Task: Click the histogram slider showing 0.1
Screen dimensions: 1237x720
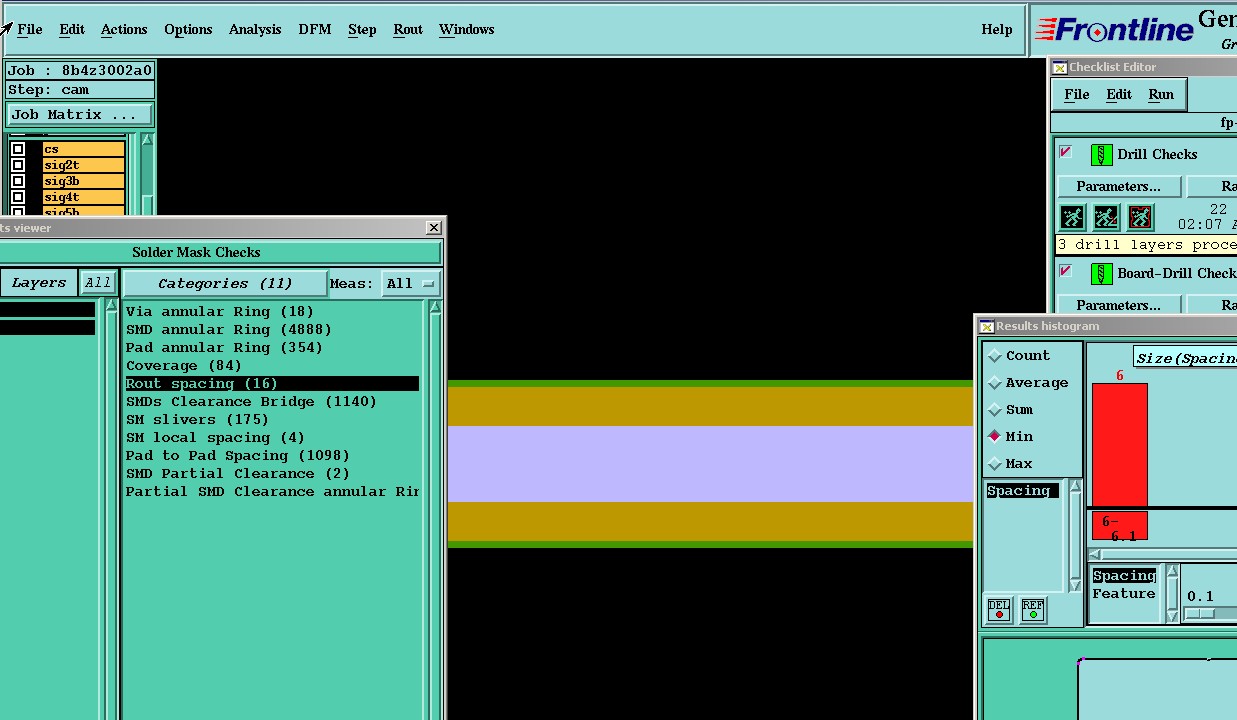Action: 1200,613
